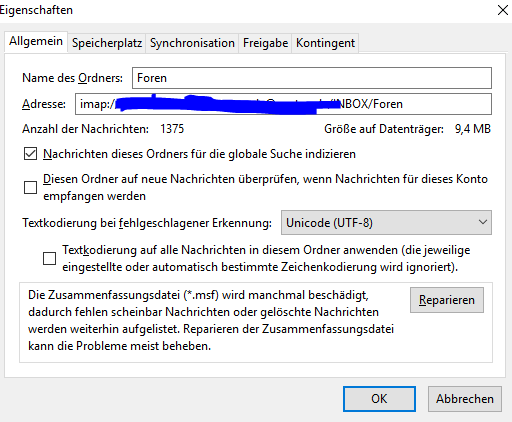The height and width of the screenshot is (422, 512).
Task: Open the Synchronisation tab
Action: point(192,43)
